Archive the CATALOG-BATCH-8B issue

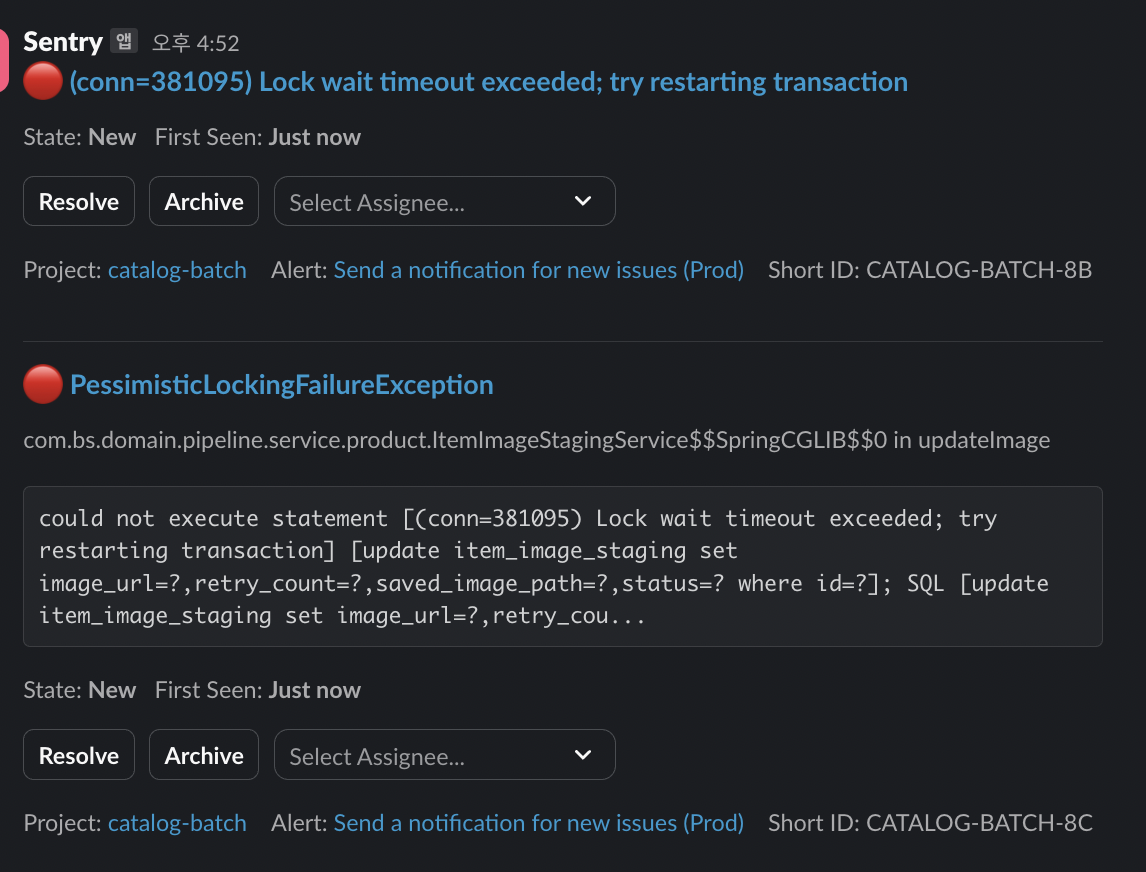[204, 201]
